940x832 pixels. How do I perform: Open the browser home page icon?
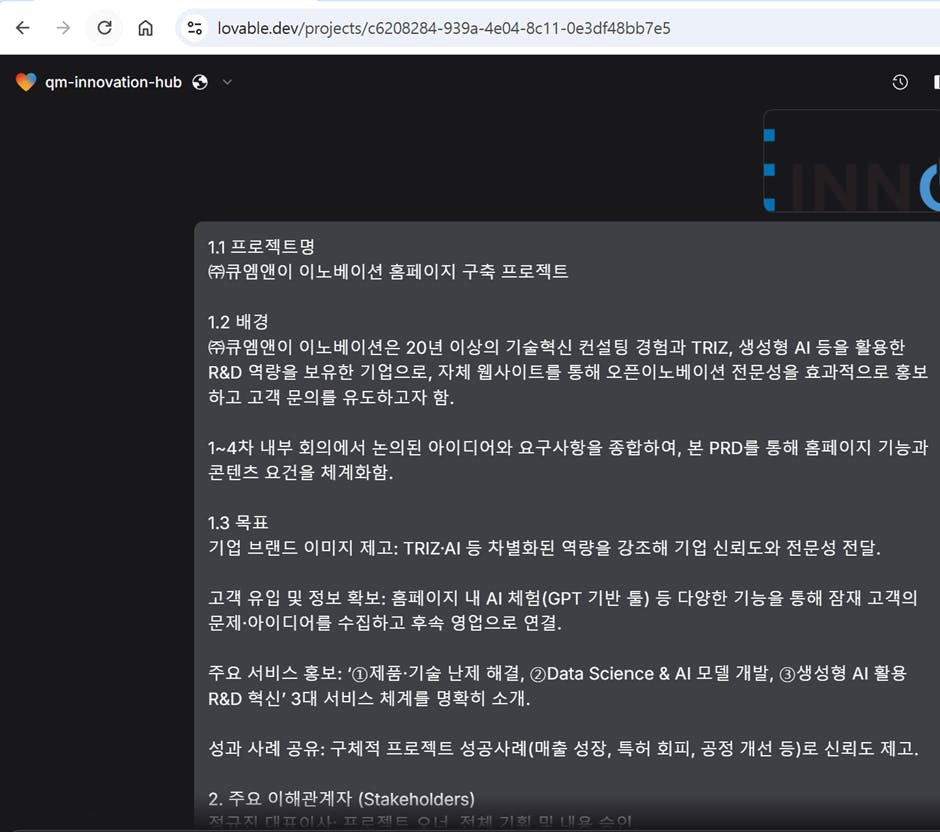point(146,28)
